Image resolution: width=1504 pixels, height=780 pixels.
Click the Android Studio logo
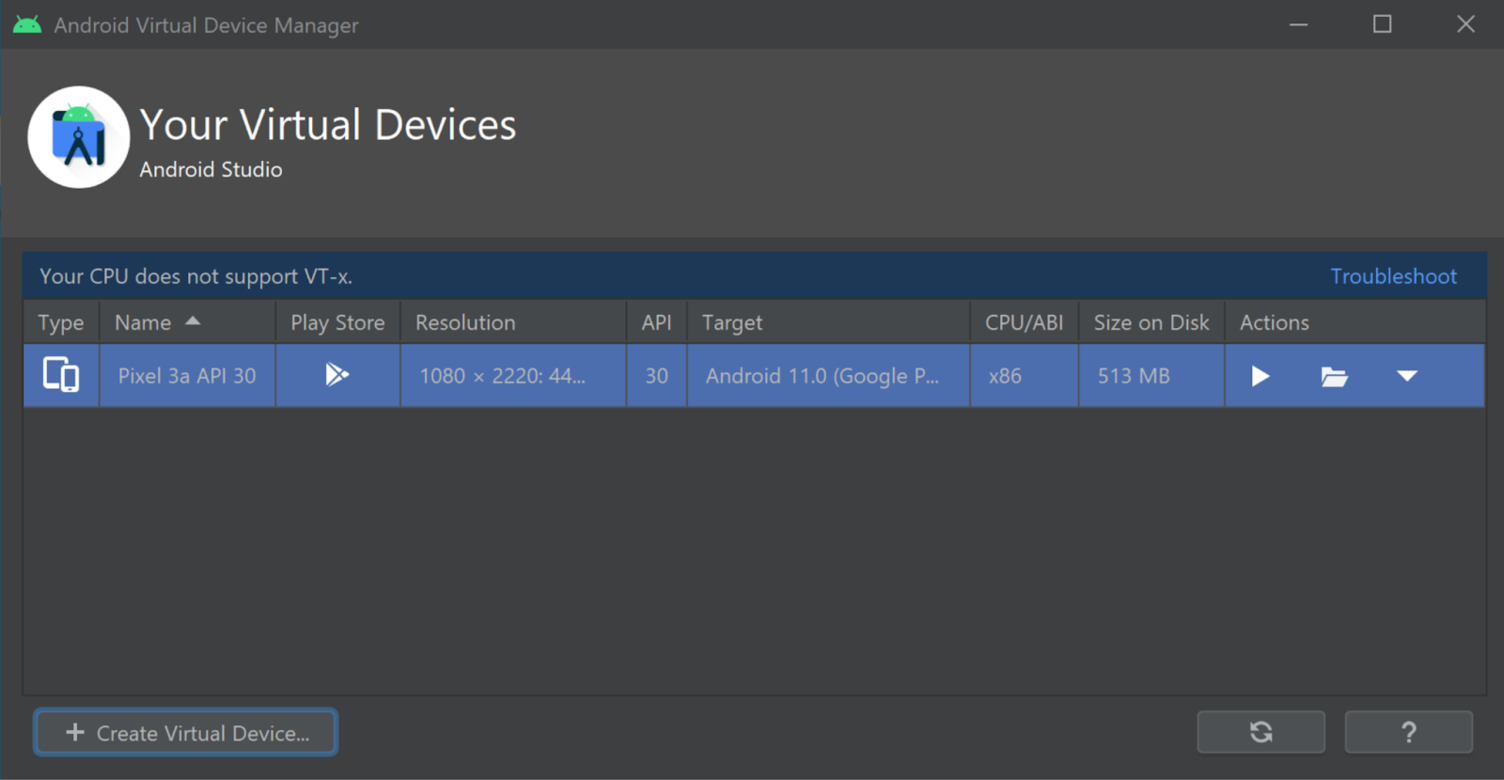(x=79, y=137)
